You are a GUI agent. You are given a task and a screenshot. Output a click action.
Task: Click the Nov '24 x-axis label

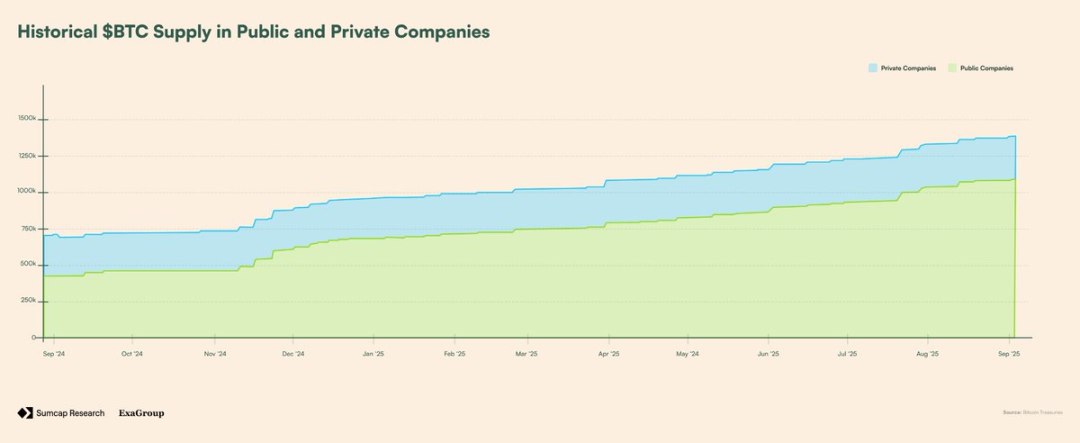click(x=215, y=354)
